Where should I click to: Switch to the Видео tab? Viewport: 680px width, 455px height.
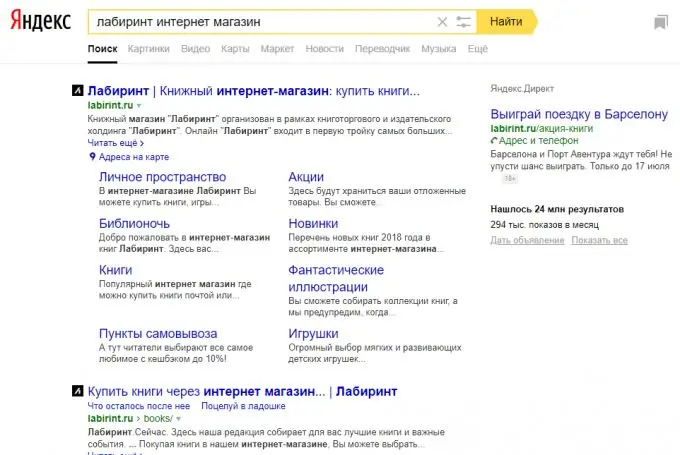click(195, 49)
